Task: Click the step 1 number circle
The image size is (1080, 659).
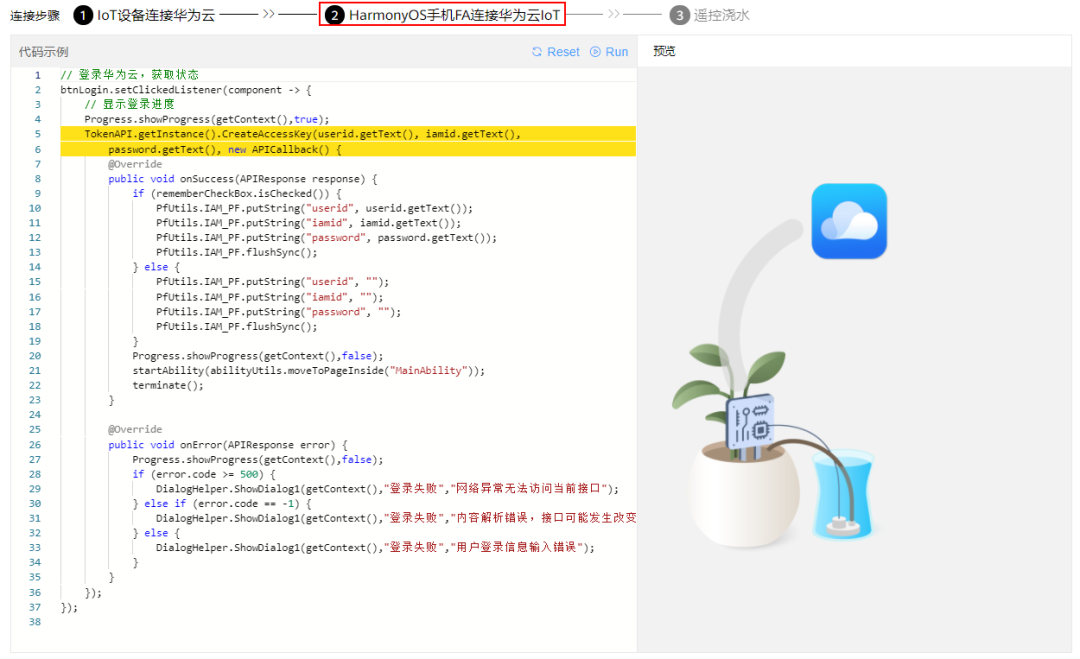Action: coord(82,15)
